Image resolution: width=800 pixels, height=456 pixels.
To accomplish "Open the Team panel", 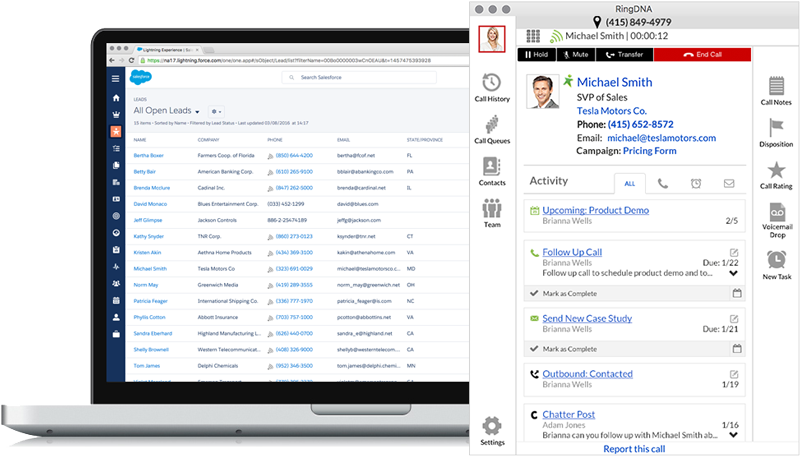I will coord(492,213).
